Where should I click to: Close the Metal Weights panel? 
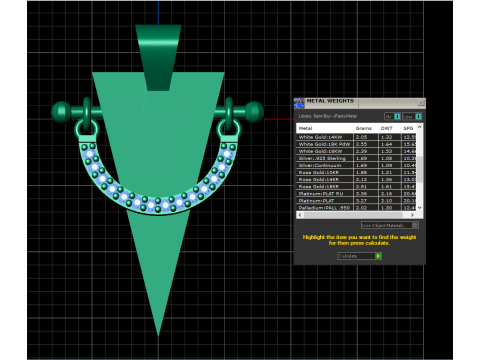tap(421, 103)
